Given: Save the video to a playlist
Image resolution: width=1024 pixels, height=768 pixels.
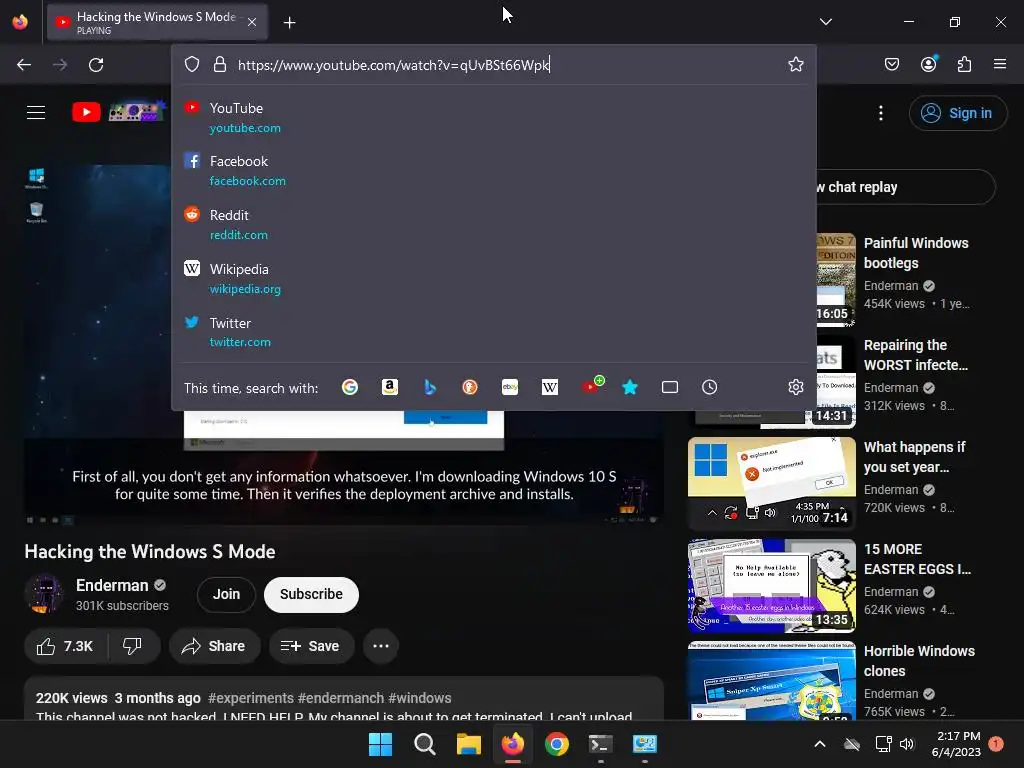Looking at the screenshot, I should click(x=310, y=647).
